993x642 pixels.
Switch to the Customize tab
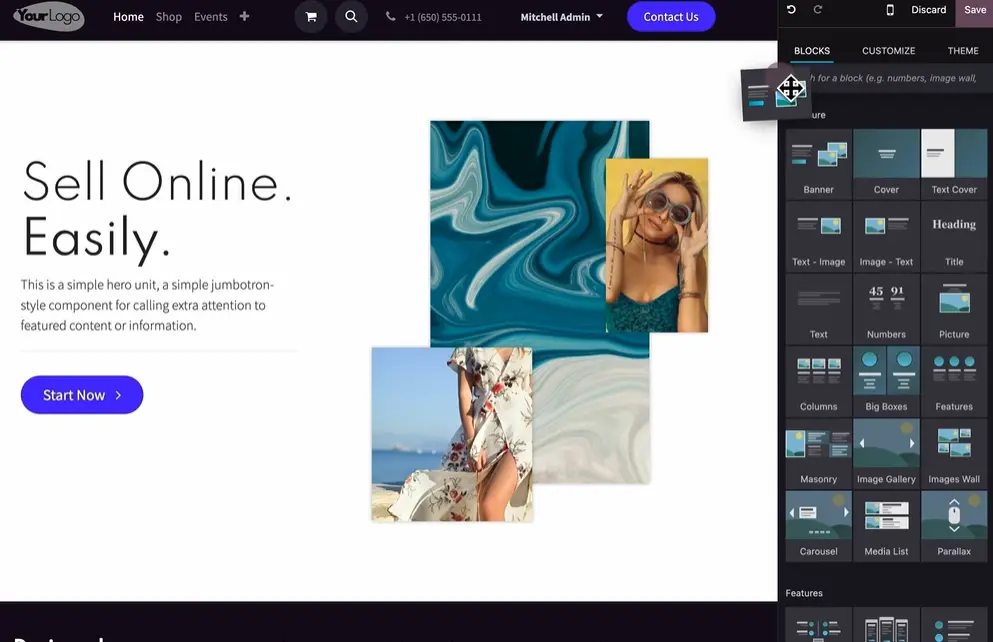pyautogui.click(x=888, y=51)
